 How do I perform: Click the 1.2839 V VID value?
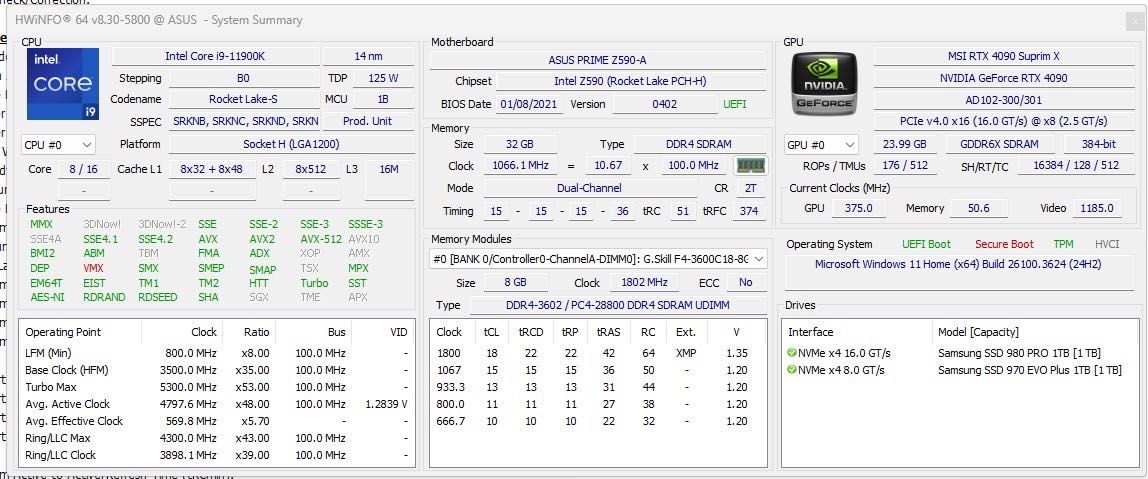tap(386, 404)
